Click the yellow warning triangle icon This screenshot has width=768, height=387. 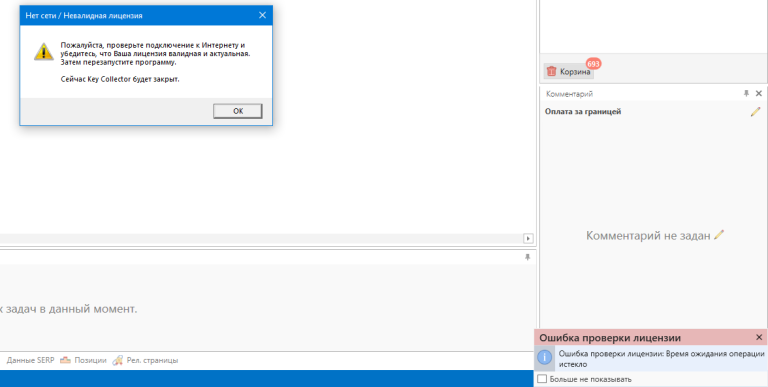point(44,52)
